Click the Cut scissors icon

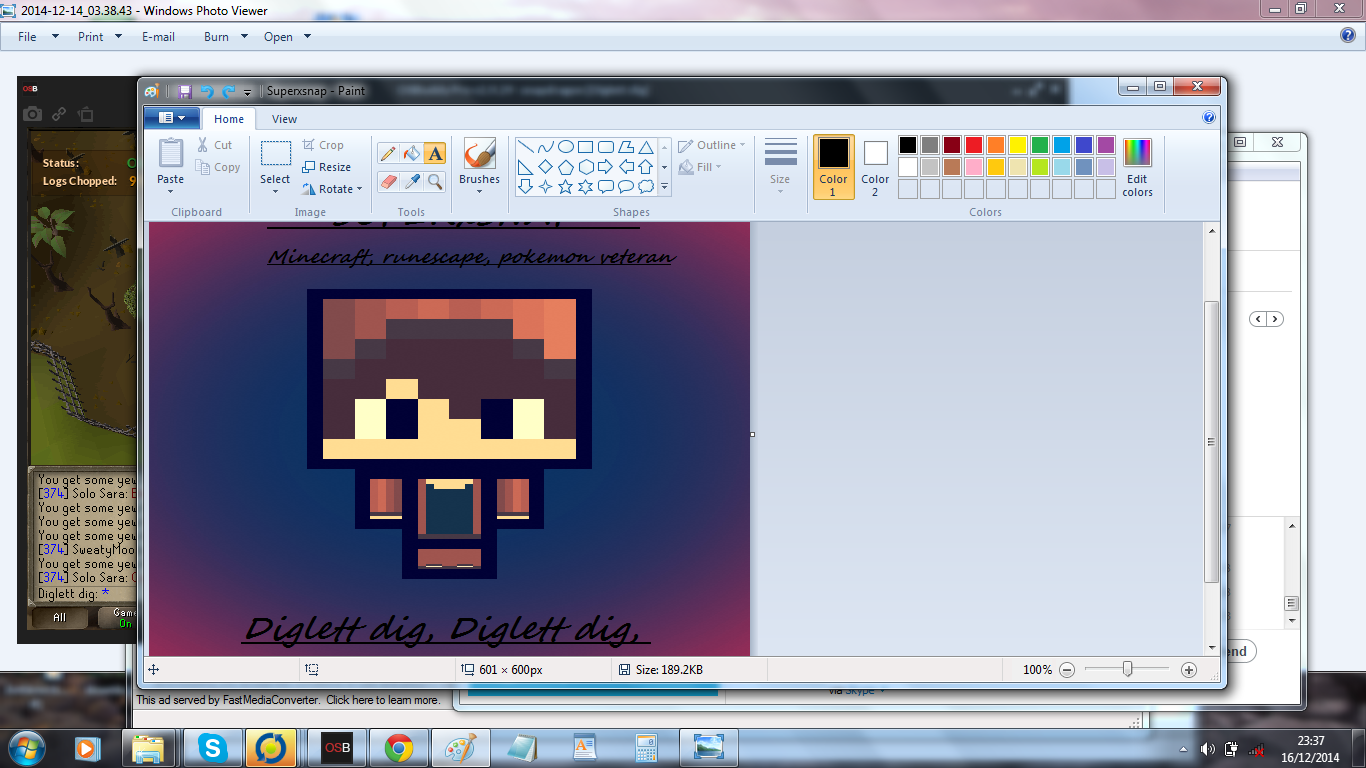click(203, 145)
